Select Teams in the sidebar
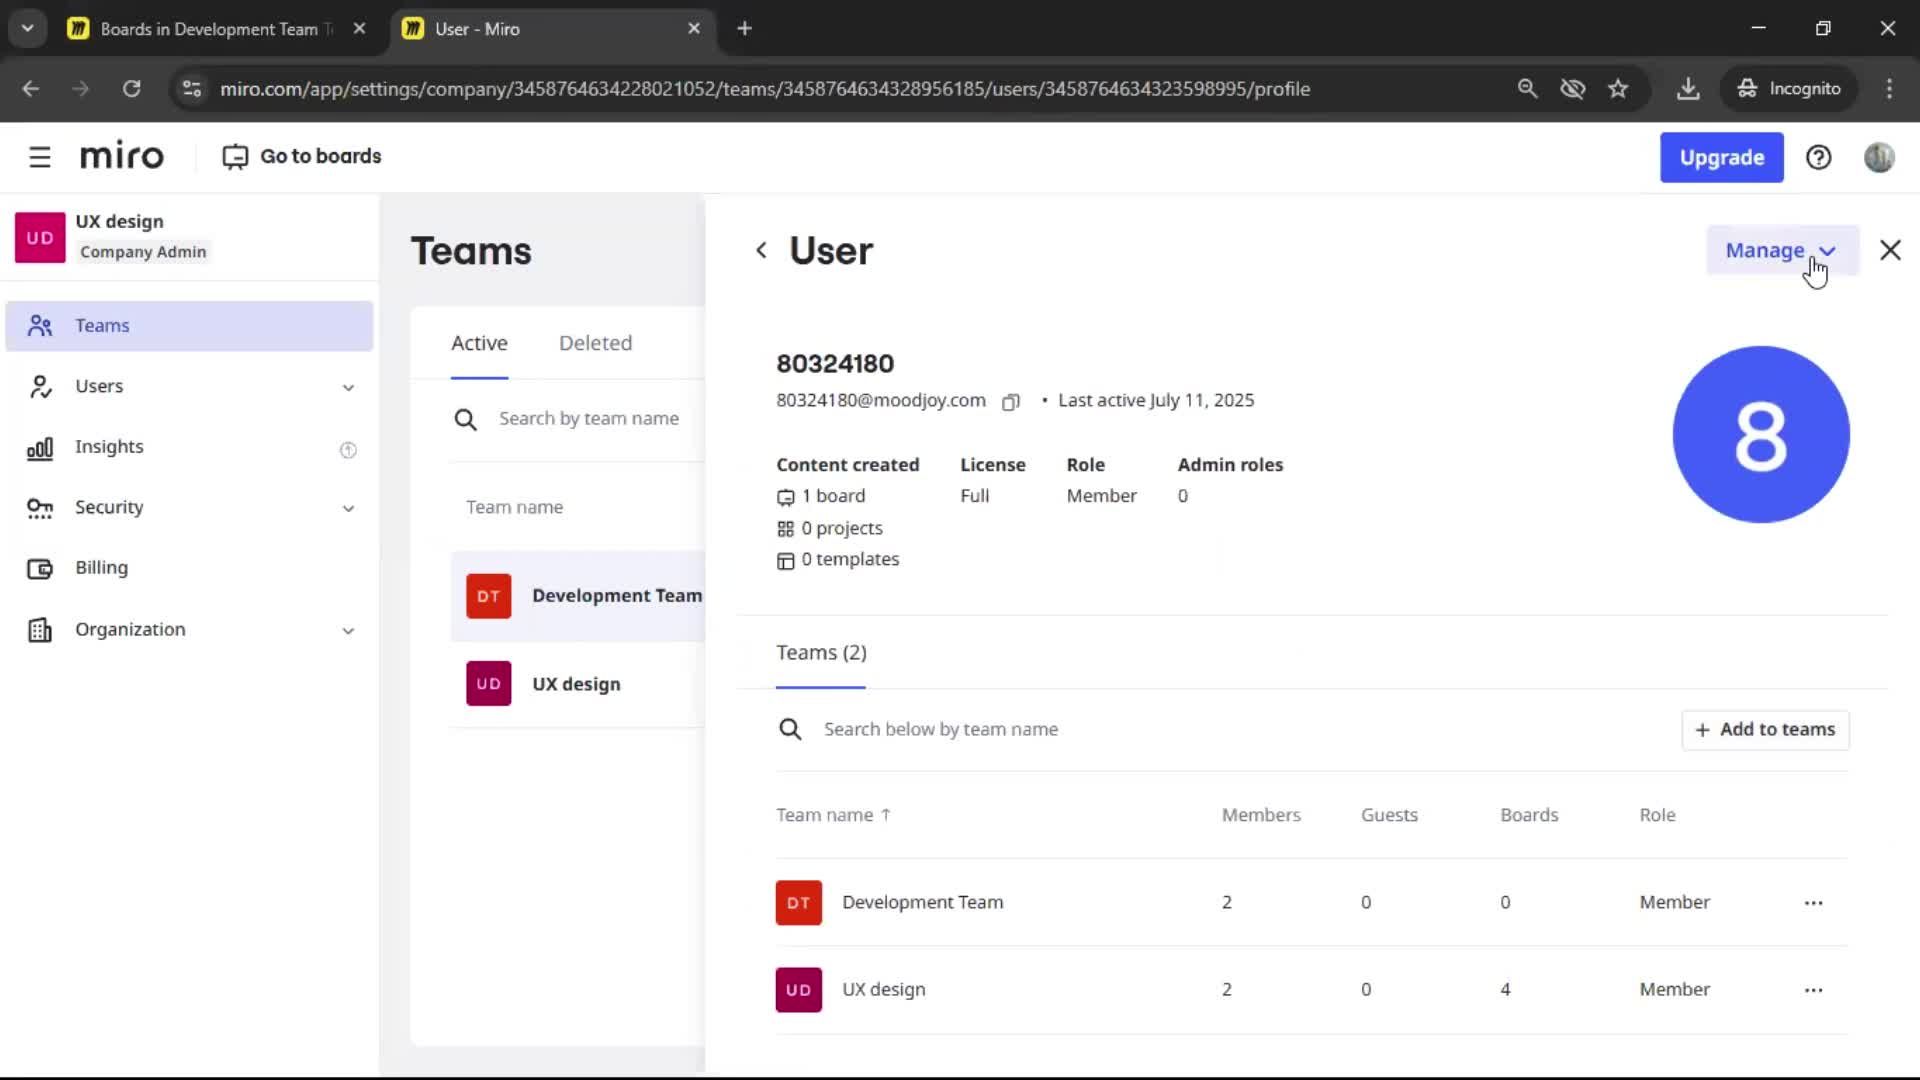 coord(189,325)
